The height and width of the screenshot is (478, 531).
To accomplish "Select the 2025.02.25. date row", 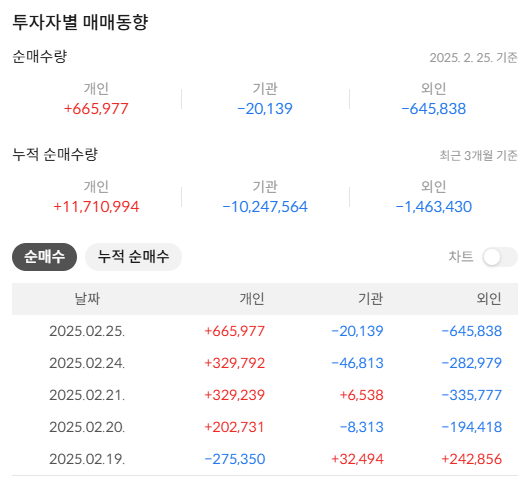I will 265,331.
